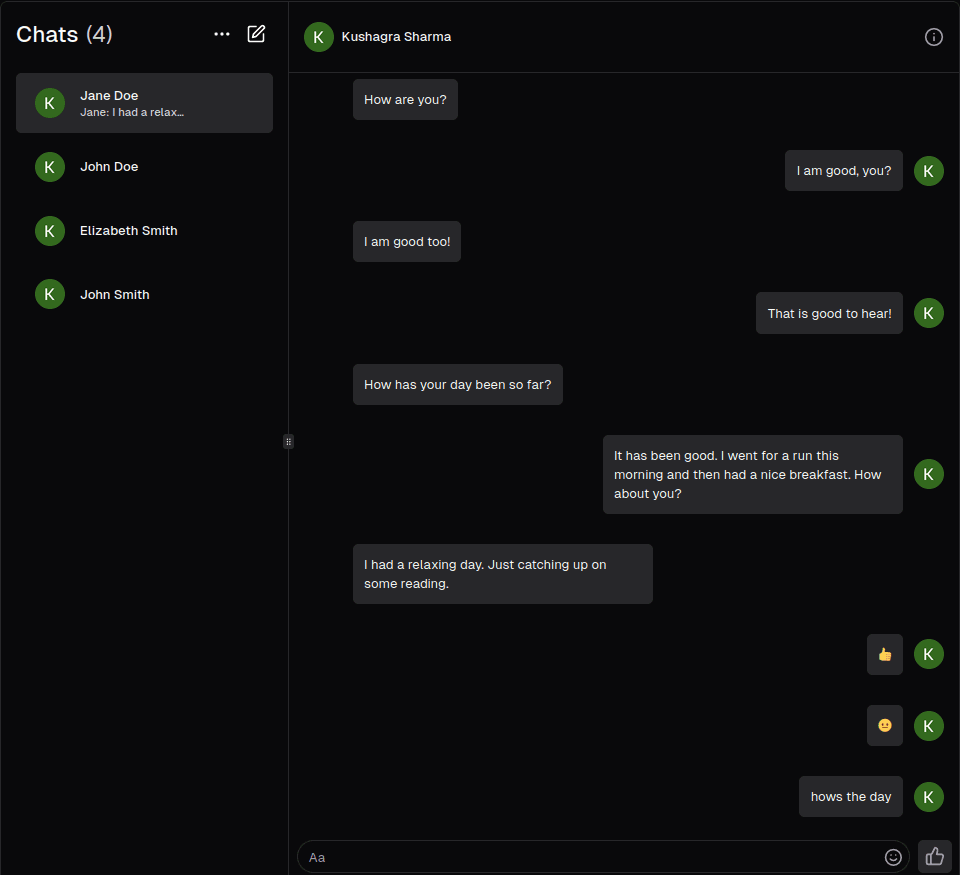The height and width of the screenshot is (875, 960).
Task: Open the emoji picker in the message field
Action: pos(893,857)
